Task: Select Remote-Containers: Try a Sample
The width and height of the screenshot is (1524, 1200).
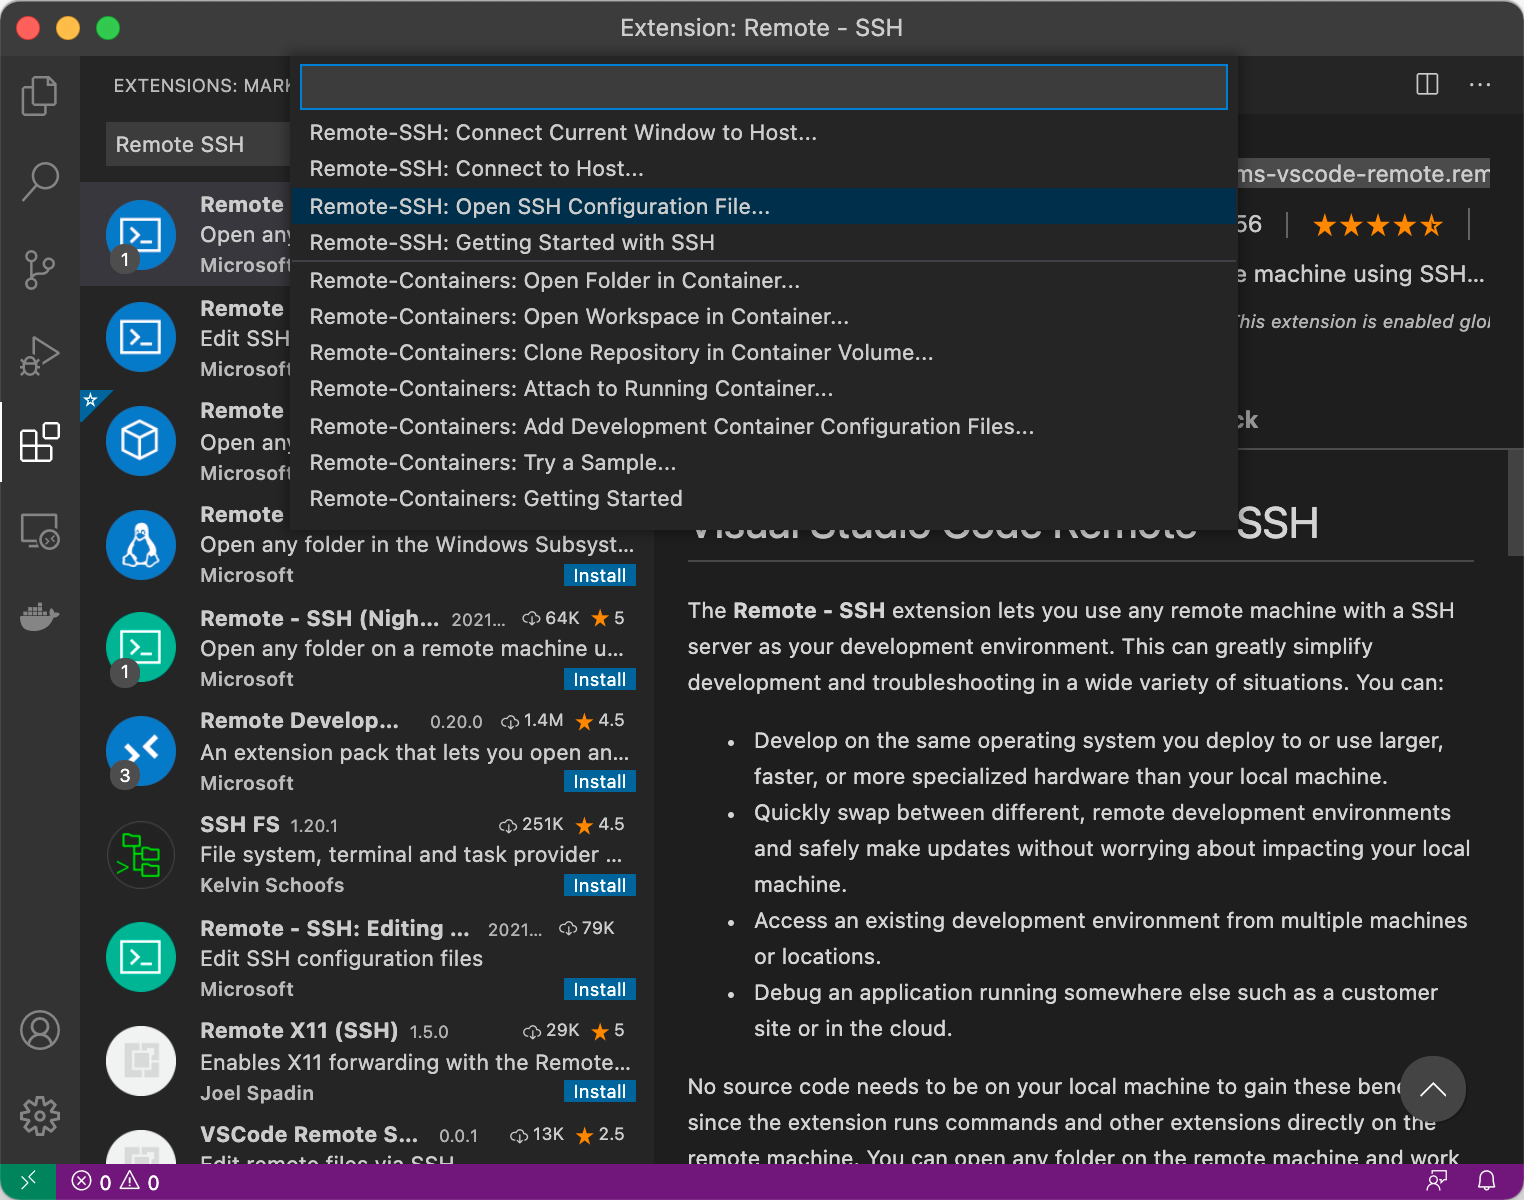Action: tap(764, 463)
